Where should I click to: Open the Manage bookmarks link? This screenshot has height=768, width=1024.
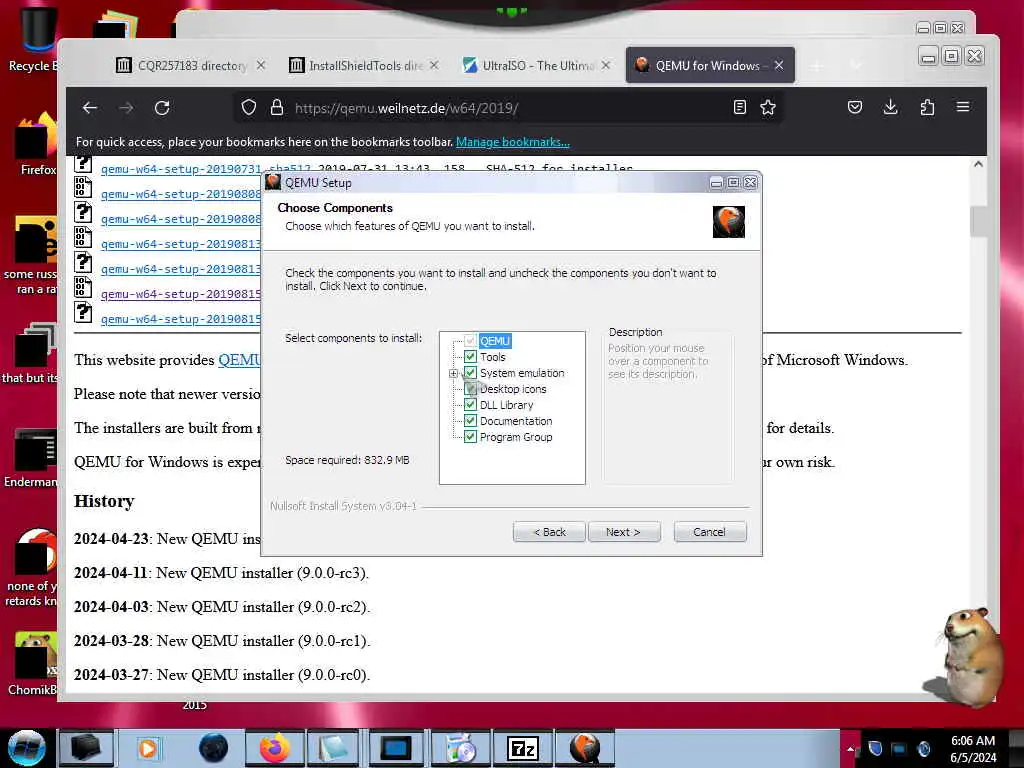[513, 142]
